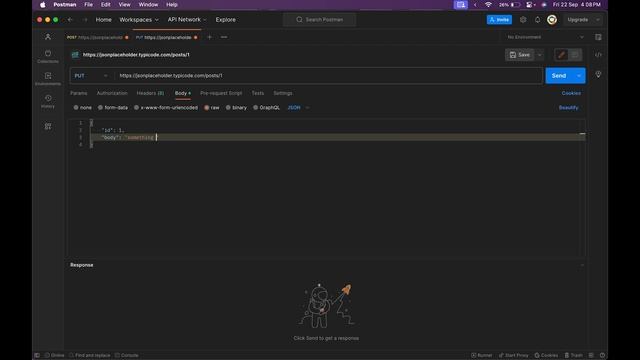This screenshot has width=640, height=360.
Task: Navigate forward with the right arrow
Action: click(x=84, y=20)
